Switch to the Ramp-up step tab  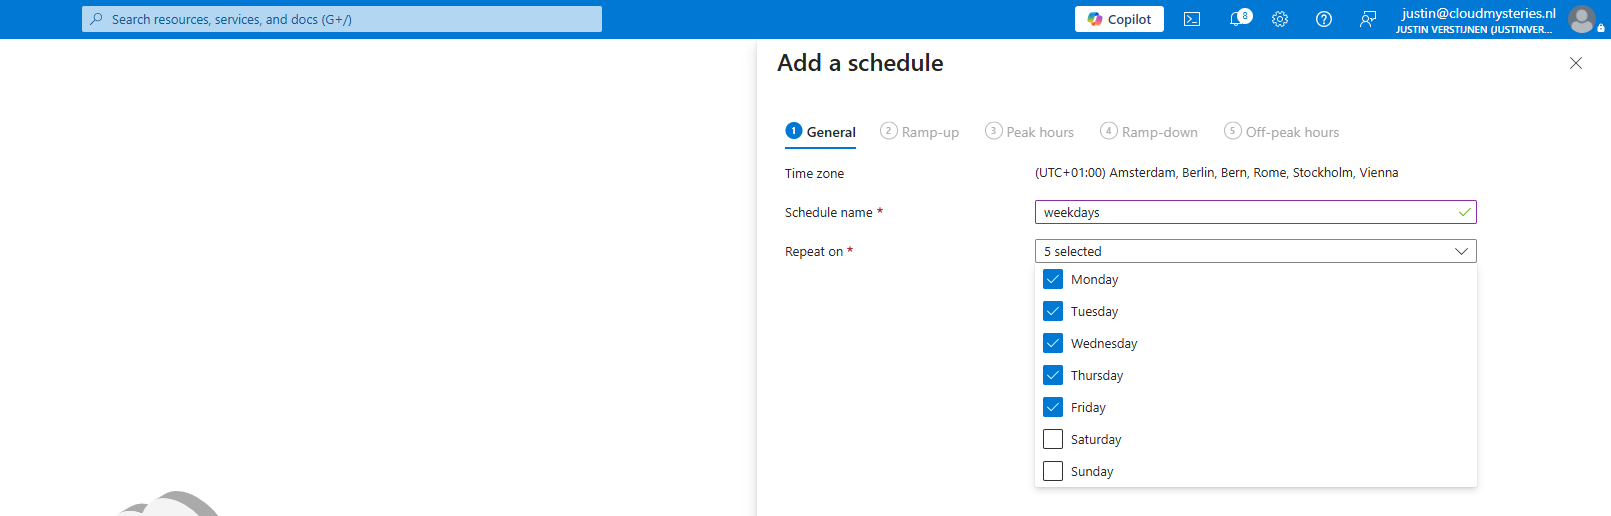[919, 132]
